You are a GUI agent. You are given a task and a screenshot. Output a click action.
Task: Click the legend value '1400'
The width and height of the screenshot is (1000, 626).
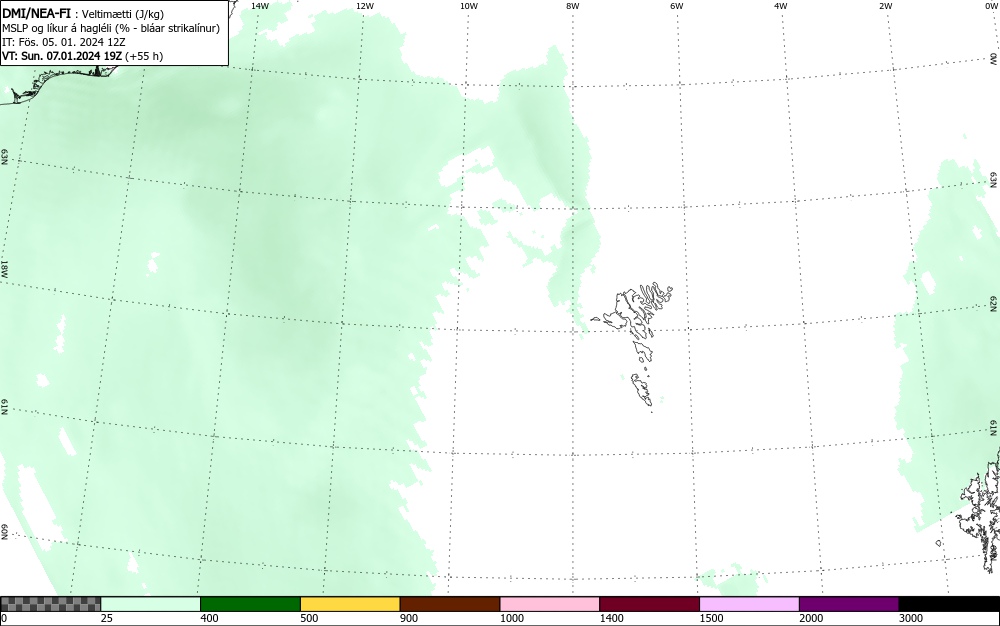pos(612,618)
